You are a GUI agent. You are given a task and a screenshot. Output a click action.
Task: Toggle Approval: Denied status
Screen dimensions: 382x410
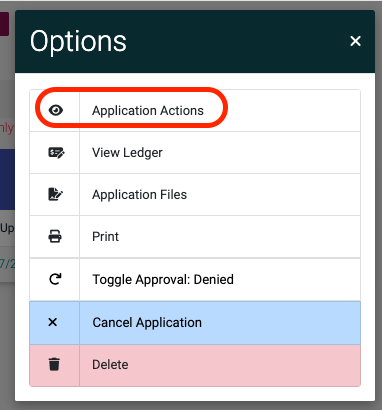(x=195, y=279)
